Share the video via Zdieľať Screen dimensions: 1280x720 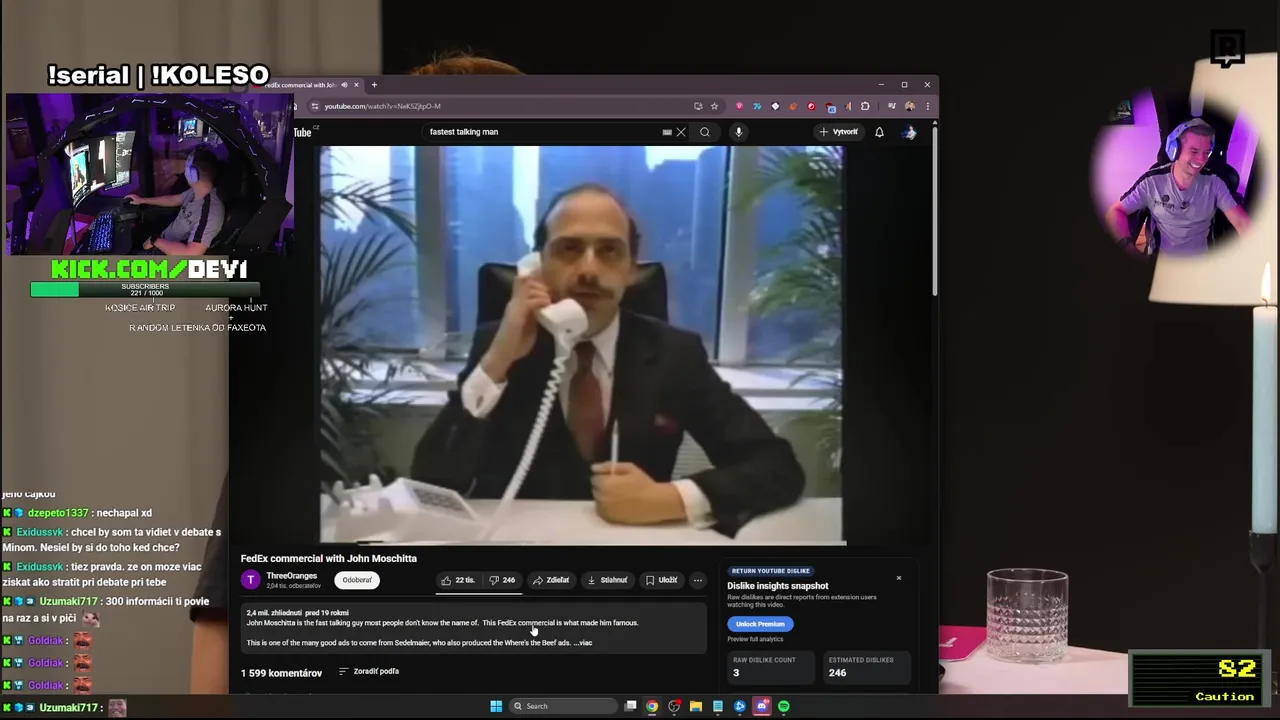tap(551, 580)
